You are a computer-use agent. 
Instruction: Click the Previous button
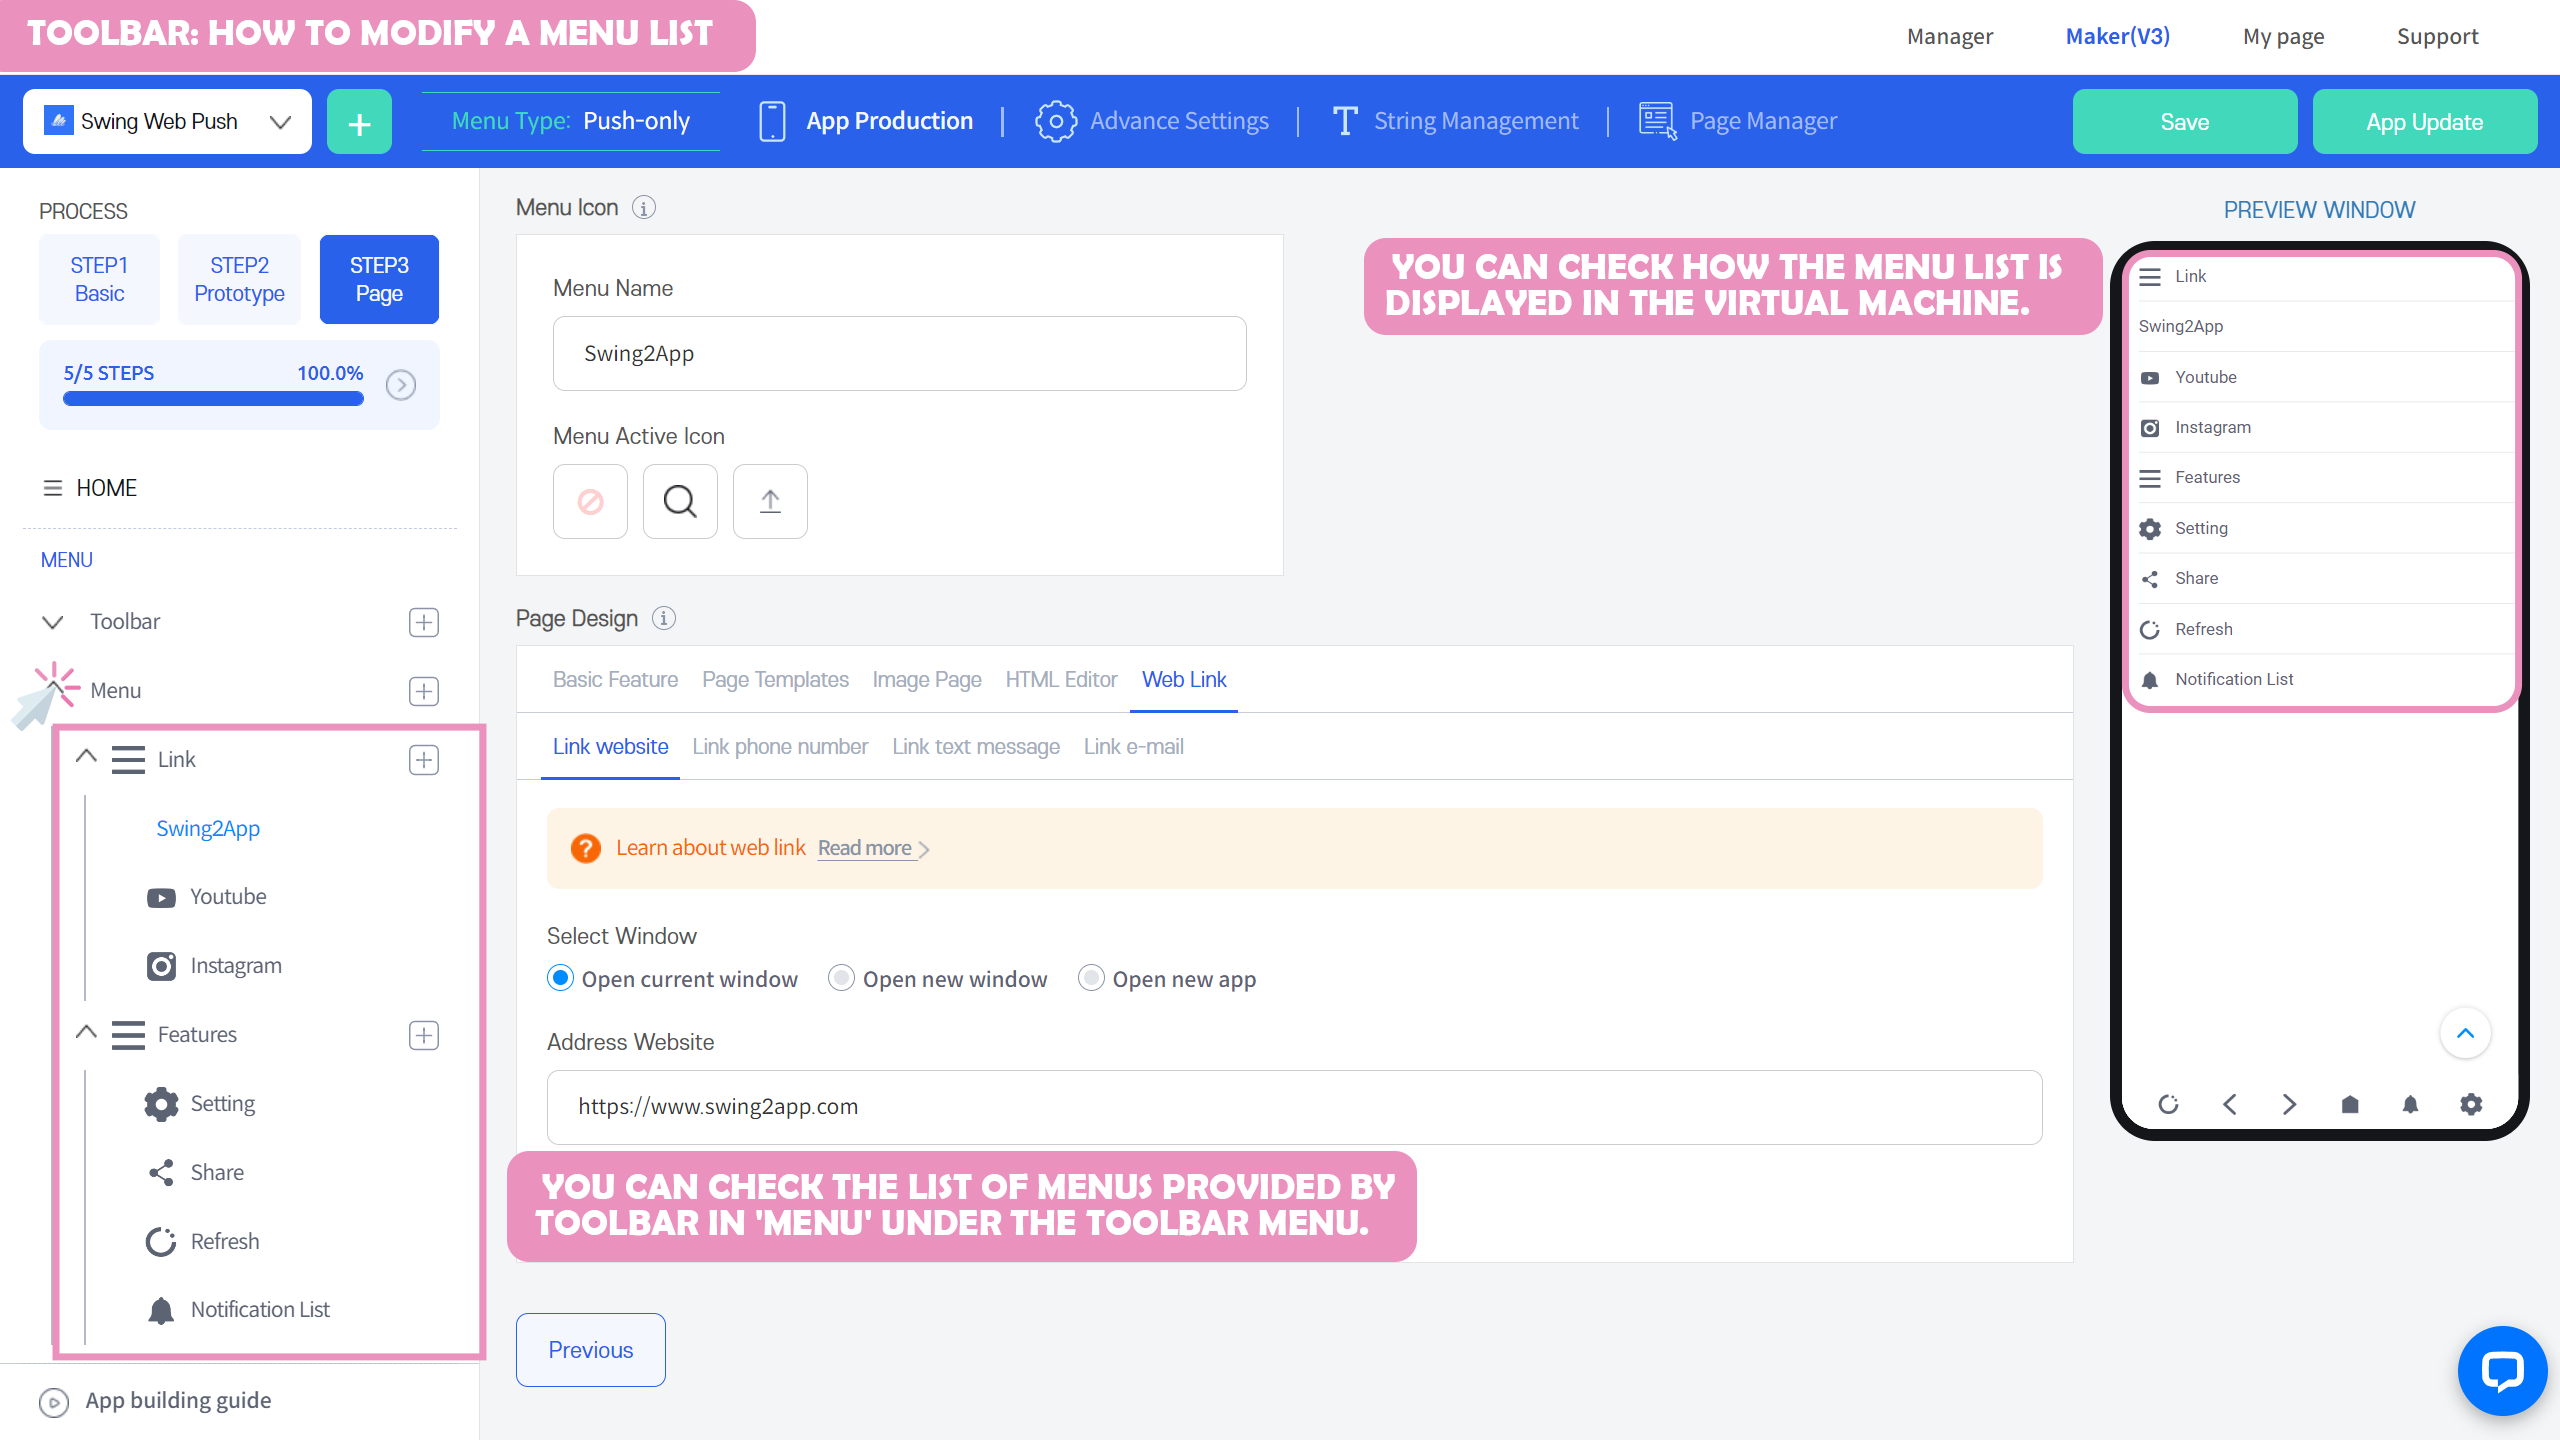[x=591, y=1350]
